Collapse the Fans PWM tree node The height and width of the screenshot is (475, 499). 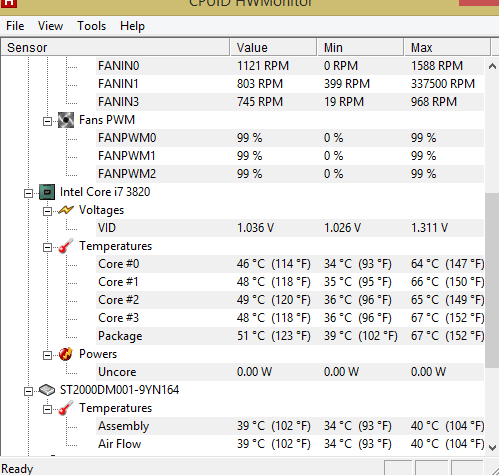(47, 121)
